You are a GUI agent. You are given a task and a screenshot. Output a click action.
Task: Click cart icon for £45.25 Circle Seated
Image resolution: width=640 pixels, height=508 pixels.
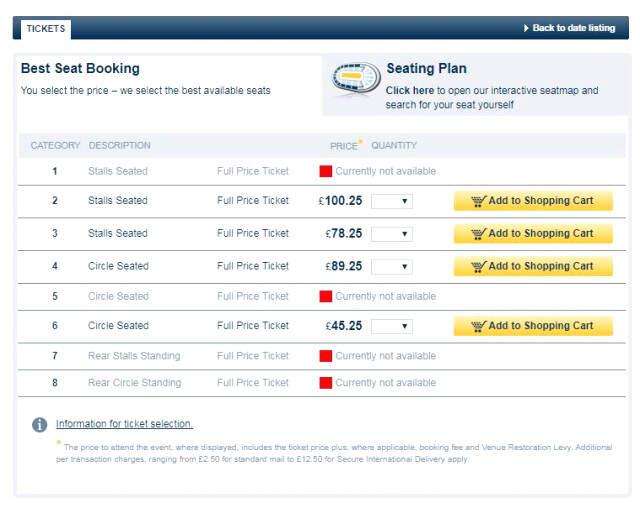point(478,326)
